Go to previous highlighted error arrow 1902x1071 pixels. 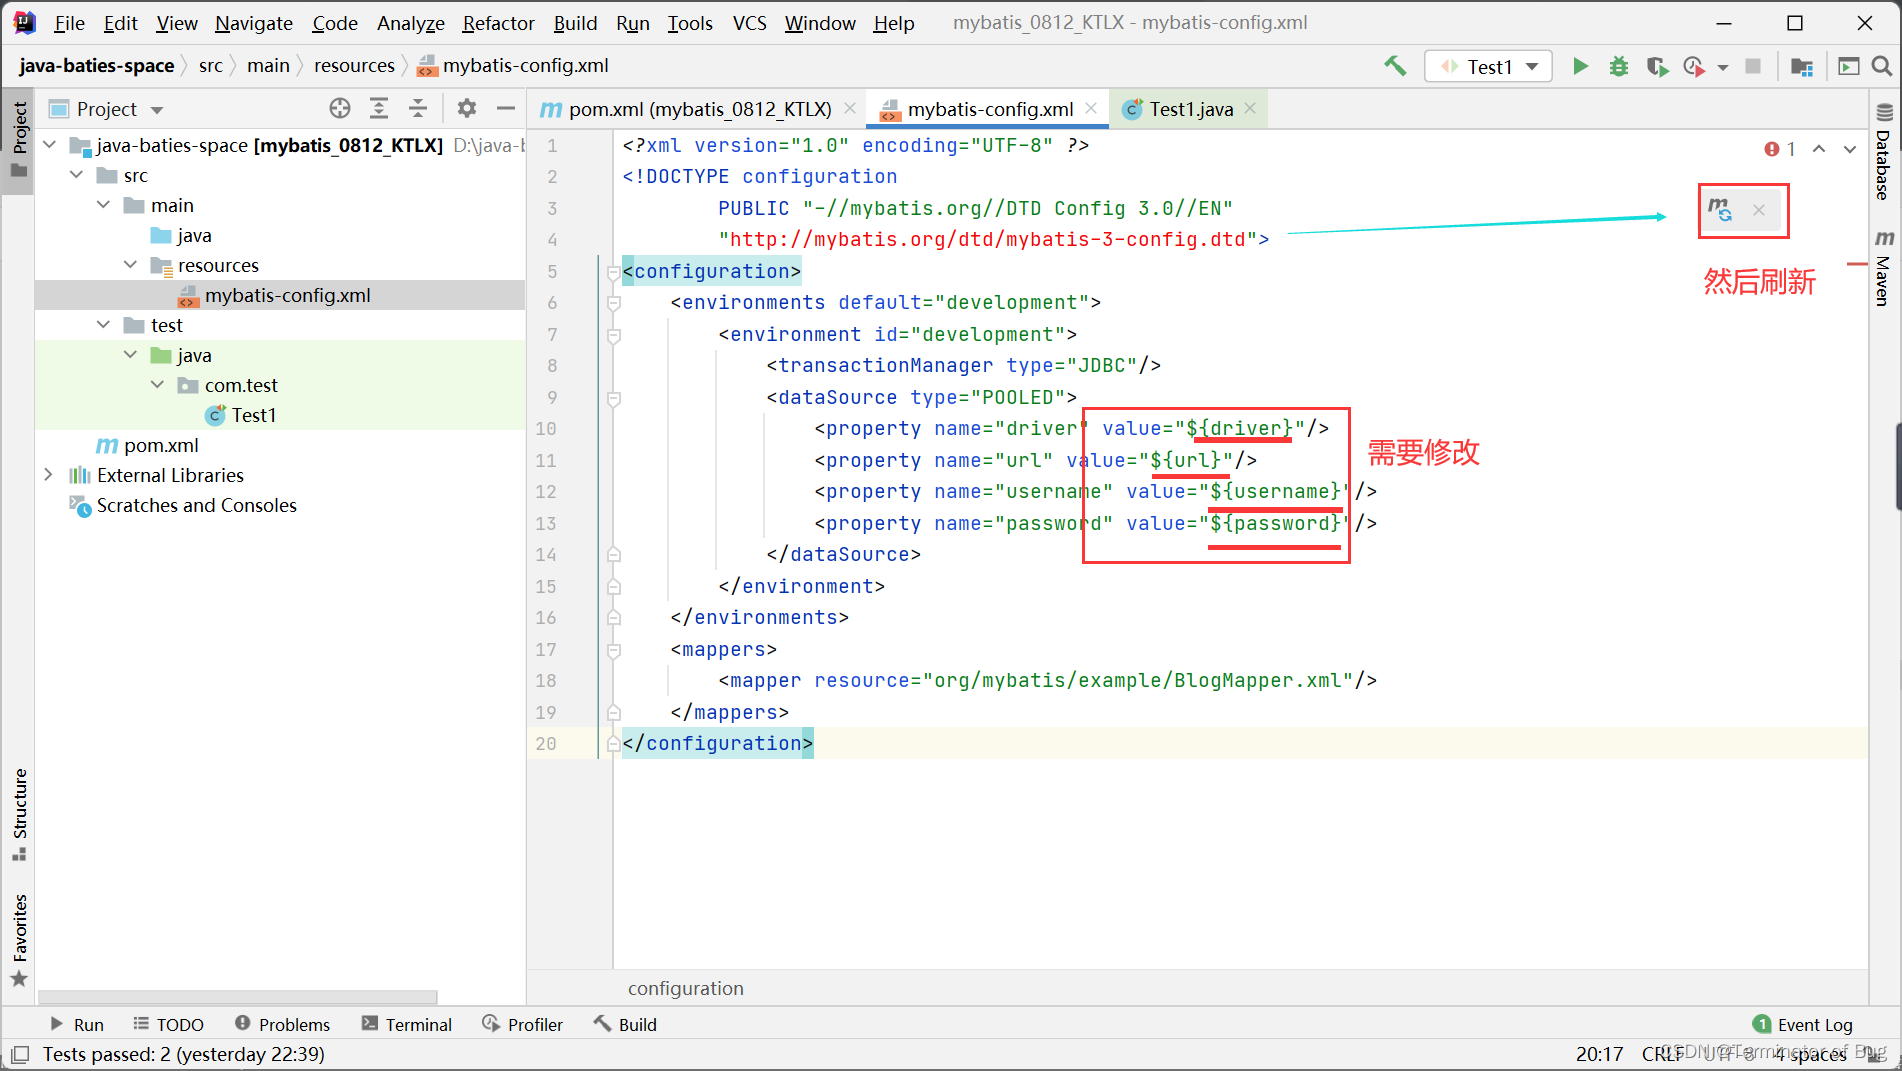1819,149
